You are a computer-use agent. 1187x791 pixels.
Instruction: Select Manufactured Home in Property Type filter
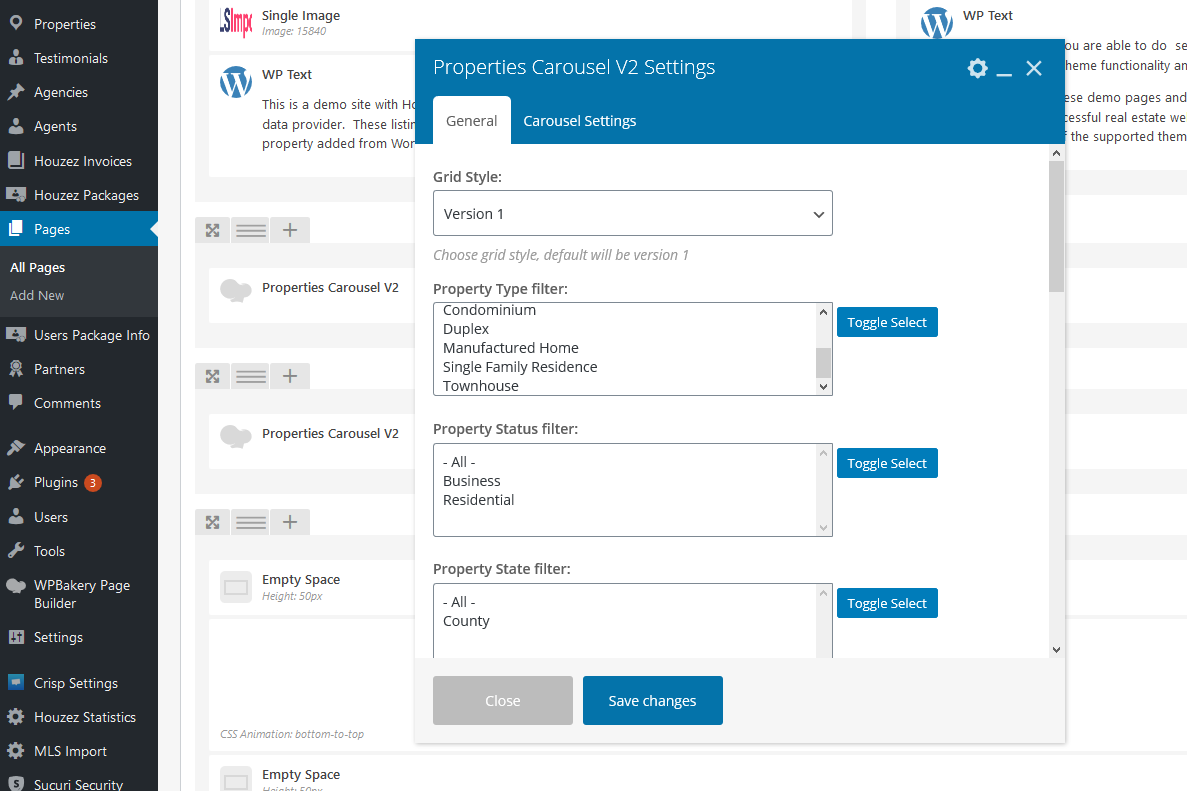pos(511,348)
